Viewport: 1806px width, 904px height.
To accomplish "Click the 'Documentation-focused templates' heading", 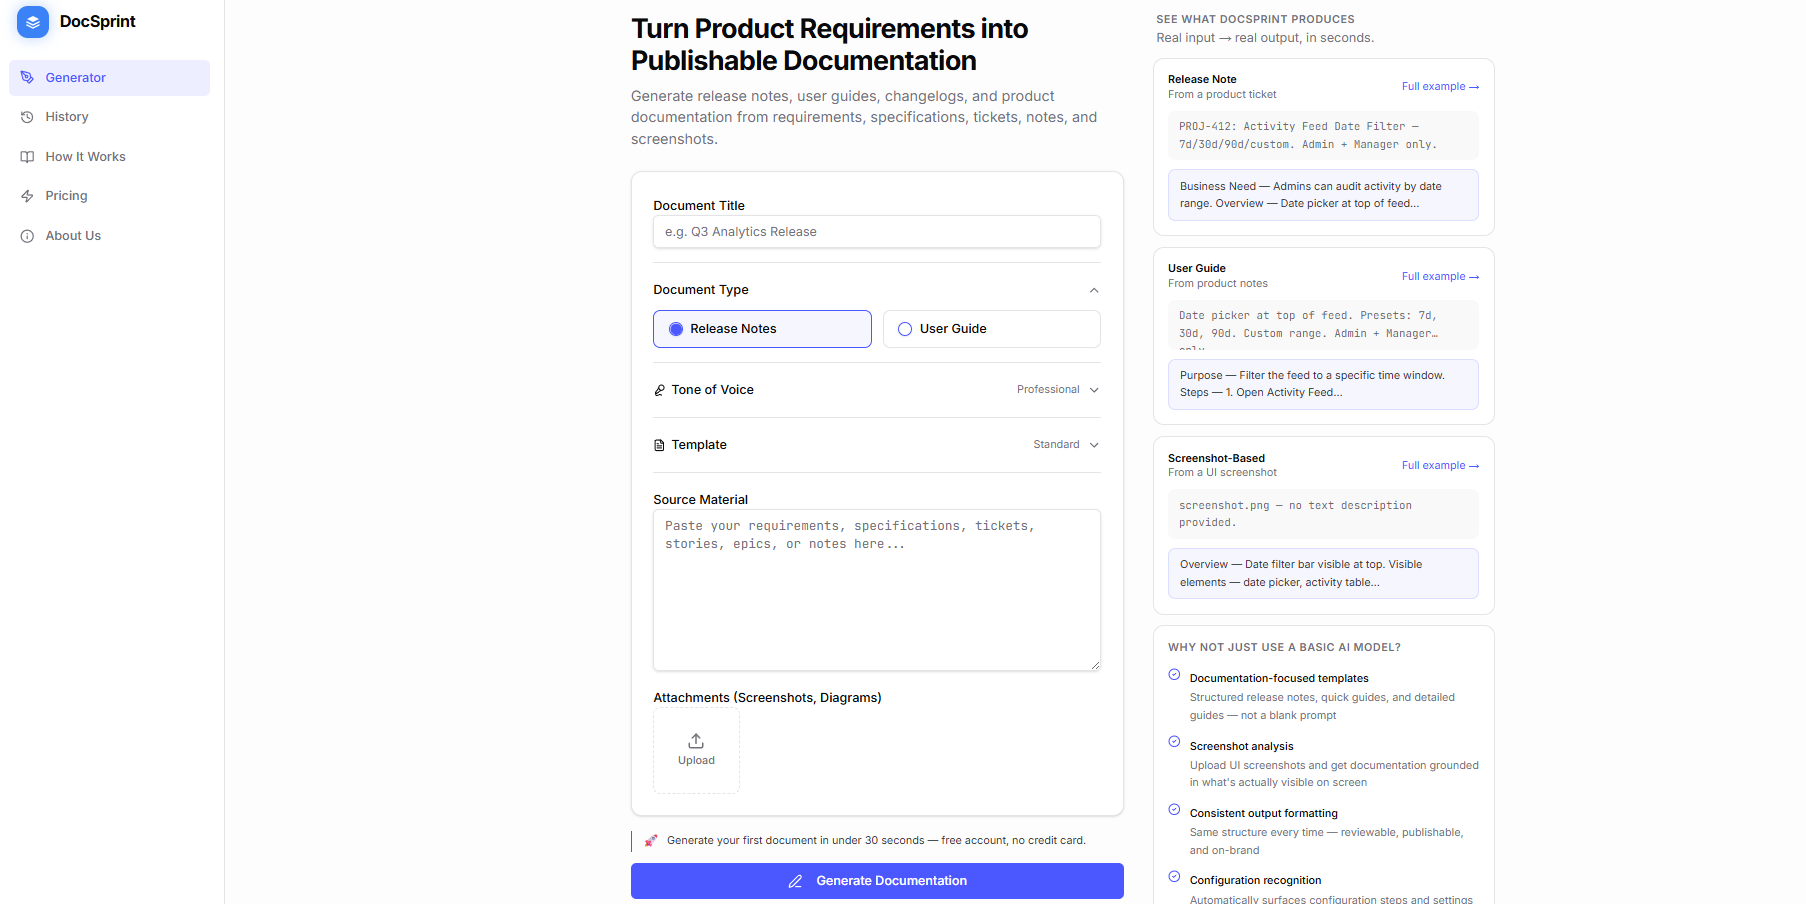I will [1279, 678].
